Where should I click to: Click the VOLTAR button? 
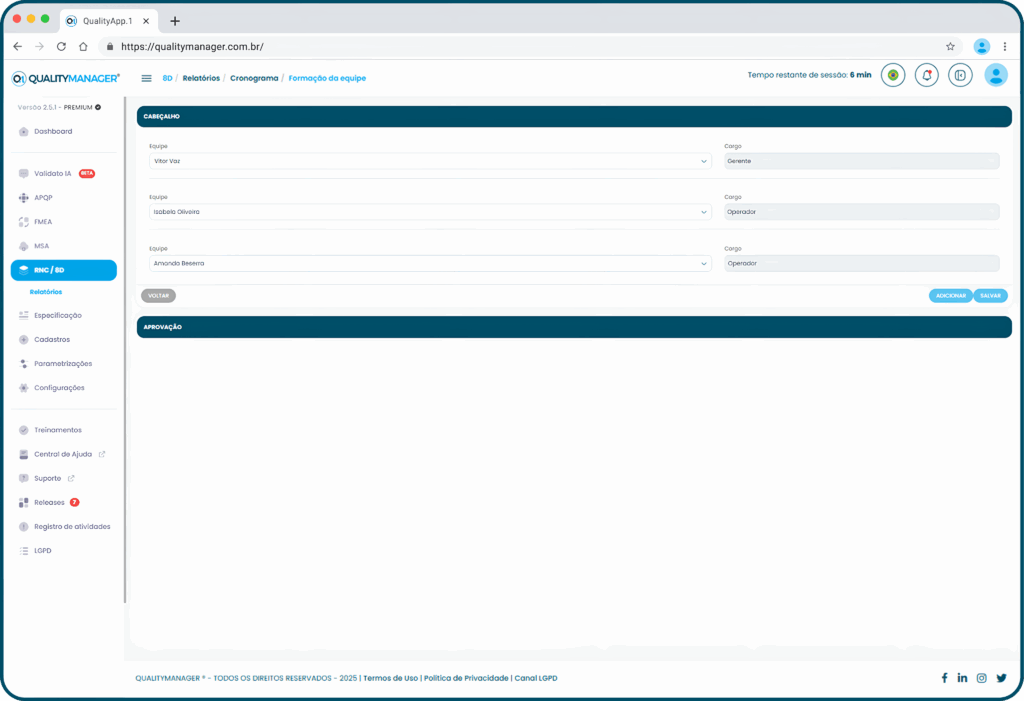click(158, 296)
